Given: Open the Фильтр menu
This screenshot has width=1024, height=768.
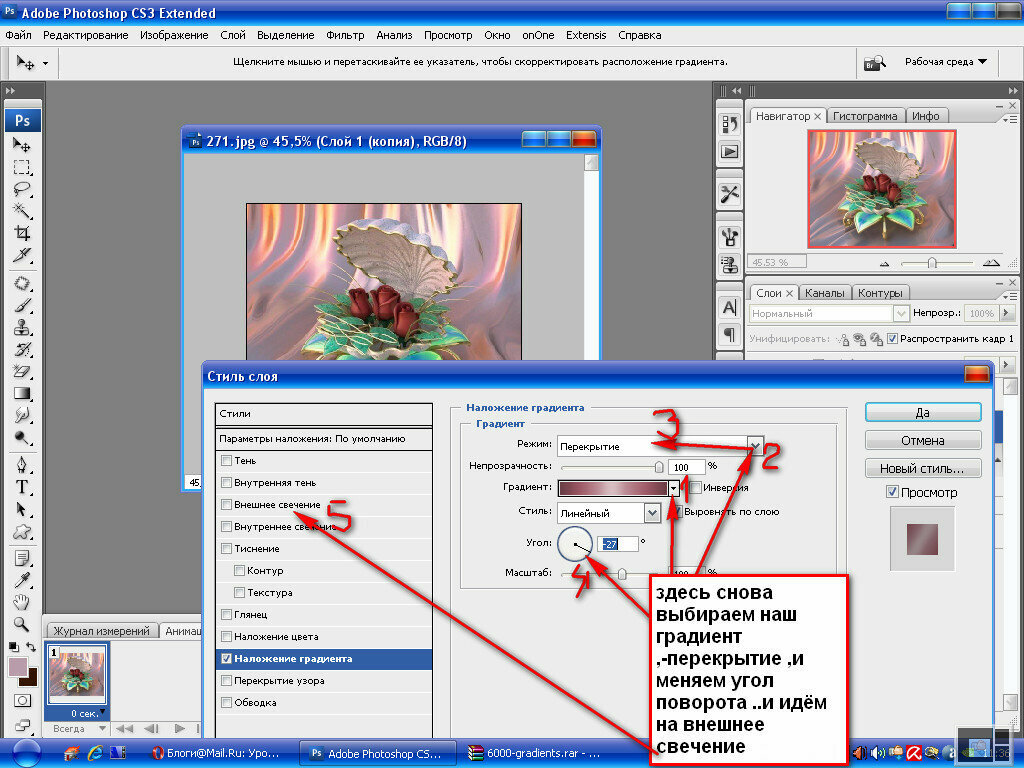Looking at the screenshot, I should 345,35.
